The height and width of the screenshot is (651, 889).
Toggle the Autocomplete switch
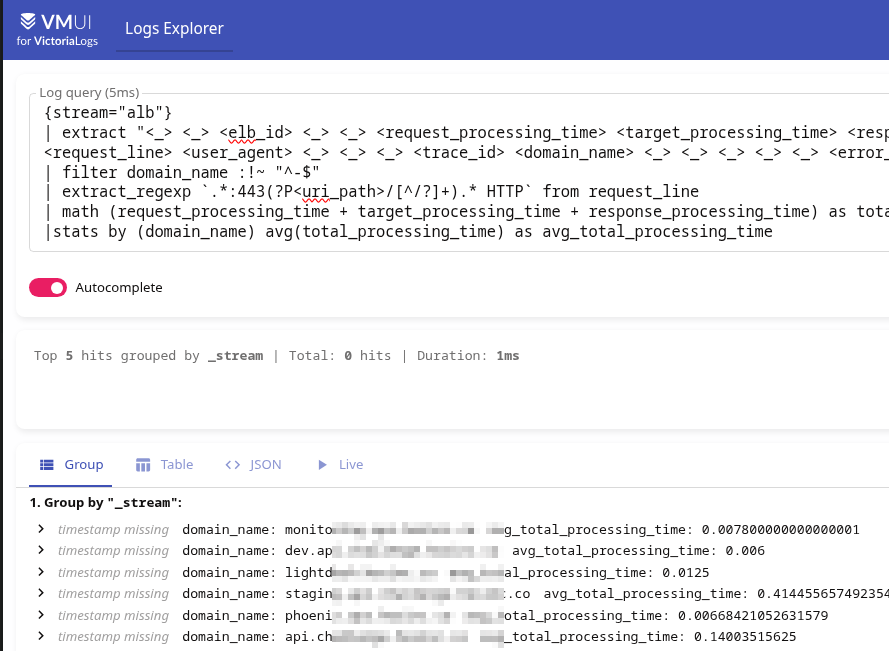(x=48, y=288)
